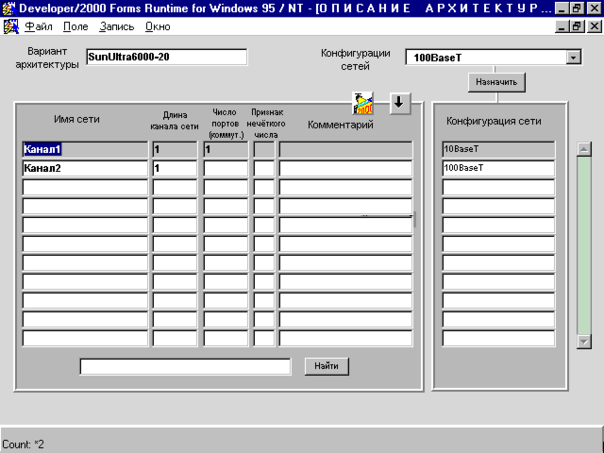Open the Поле menu
Screen dimensions: 604x453
76,27
